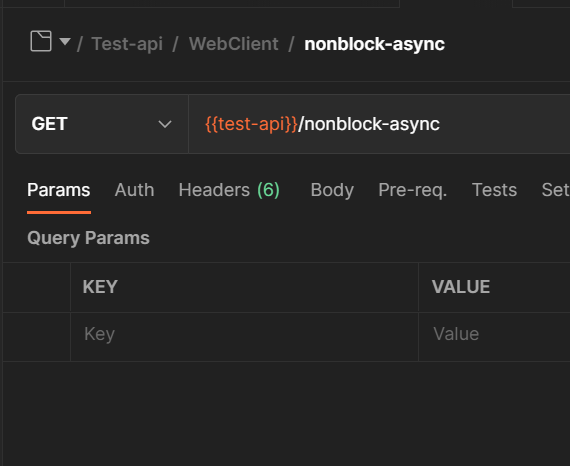The width and height of the screenshot is (570, 466).
Task: Click the nonblock-async request name
Action: (374, 44)
